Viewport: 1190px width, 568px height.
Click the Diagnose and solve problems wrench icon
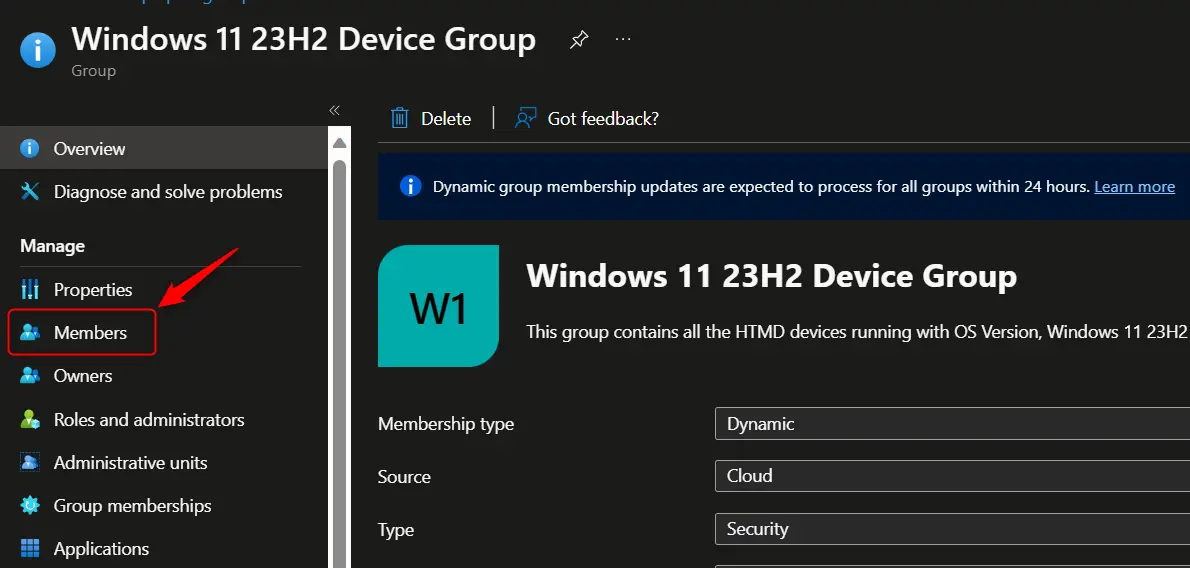click(x=30, y=191)
